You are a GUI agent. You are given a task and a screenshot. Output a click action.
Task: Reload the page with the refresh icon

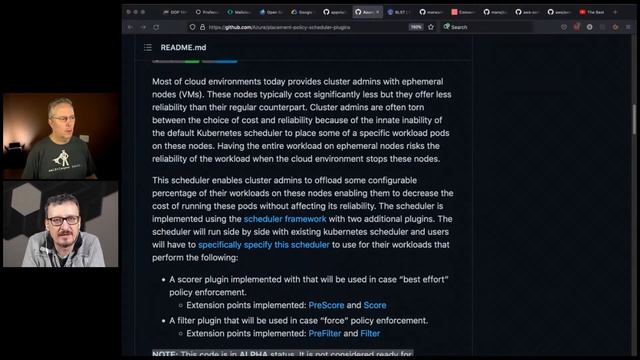(156, 27)
